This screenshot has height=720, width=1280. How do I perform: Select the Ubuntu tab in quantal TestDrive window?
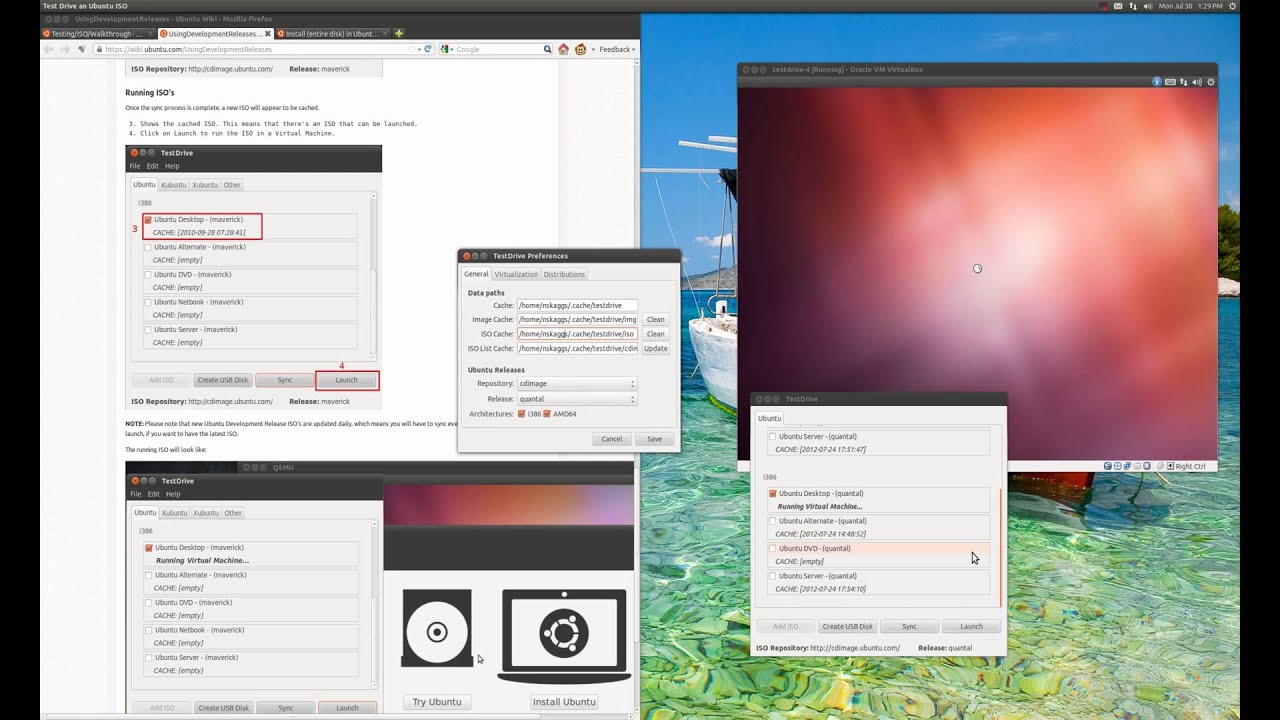769,418
